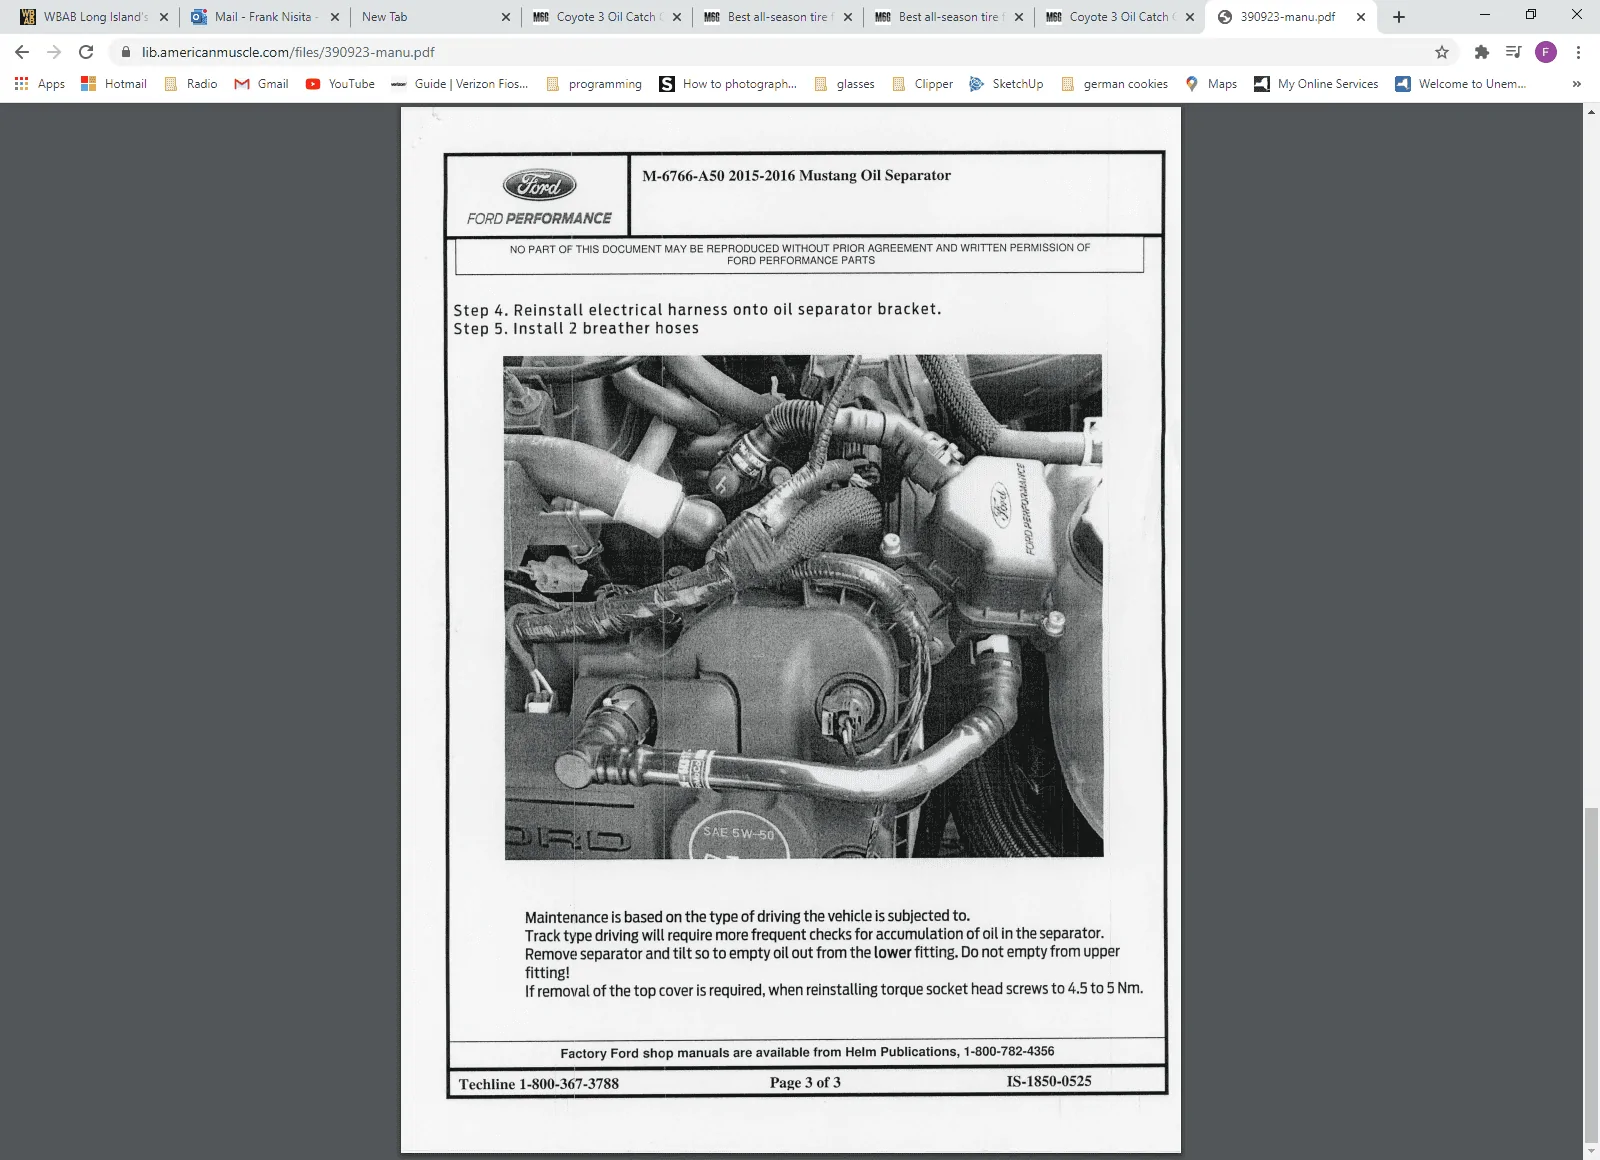Open the glasses bookmarks folder
Image resolution: width=1600 pixels, height=1160 pixels.
pos(845,84)
